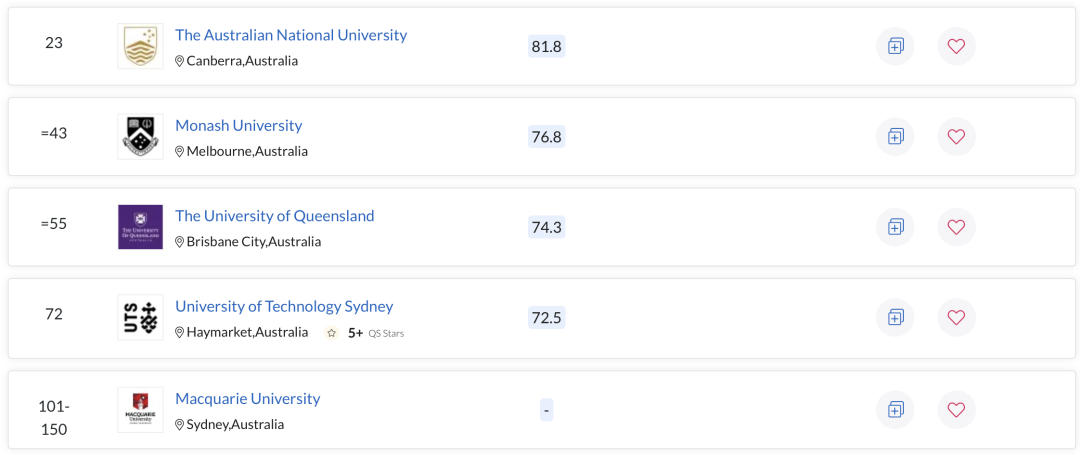This screenshot has height=455, width=1080.
Task: Click the 5+ QS Stars badge
Action: [365, 333]
